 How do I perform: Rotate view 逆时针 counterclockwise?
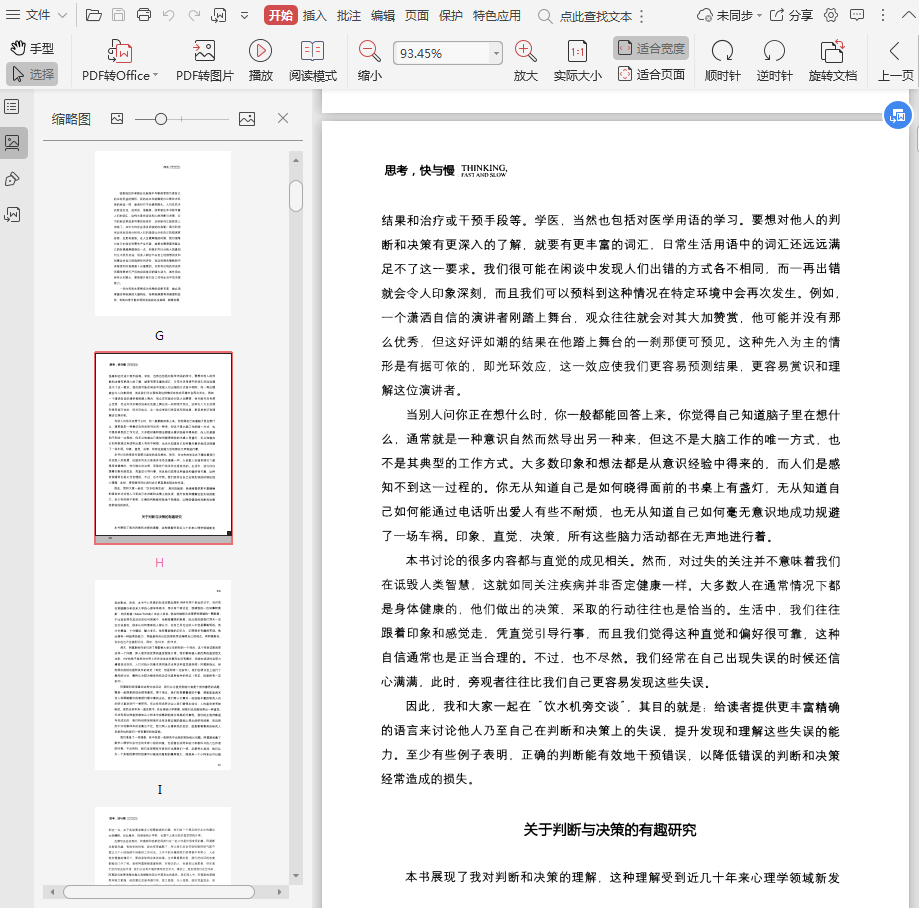[x=774, y=60]
